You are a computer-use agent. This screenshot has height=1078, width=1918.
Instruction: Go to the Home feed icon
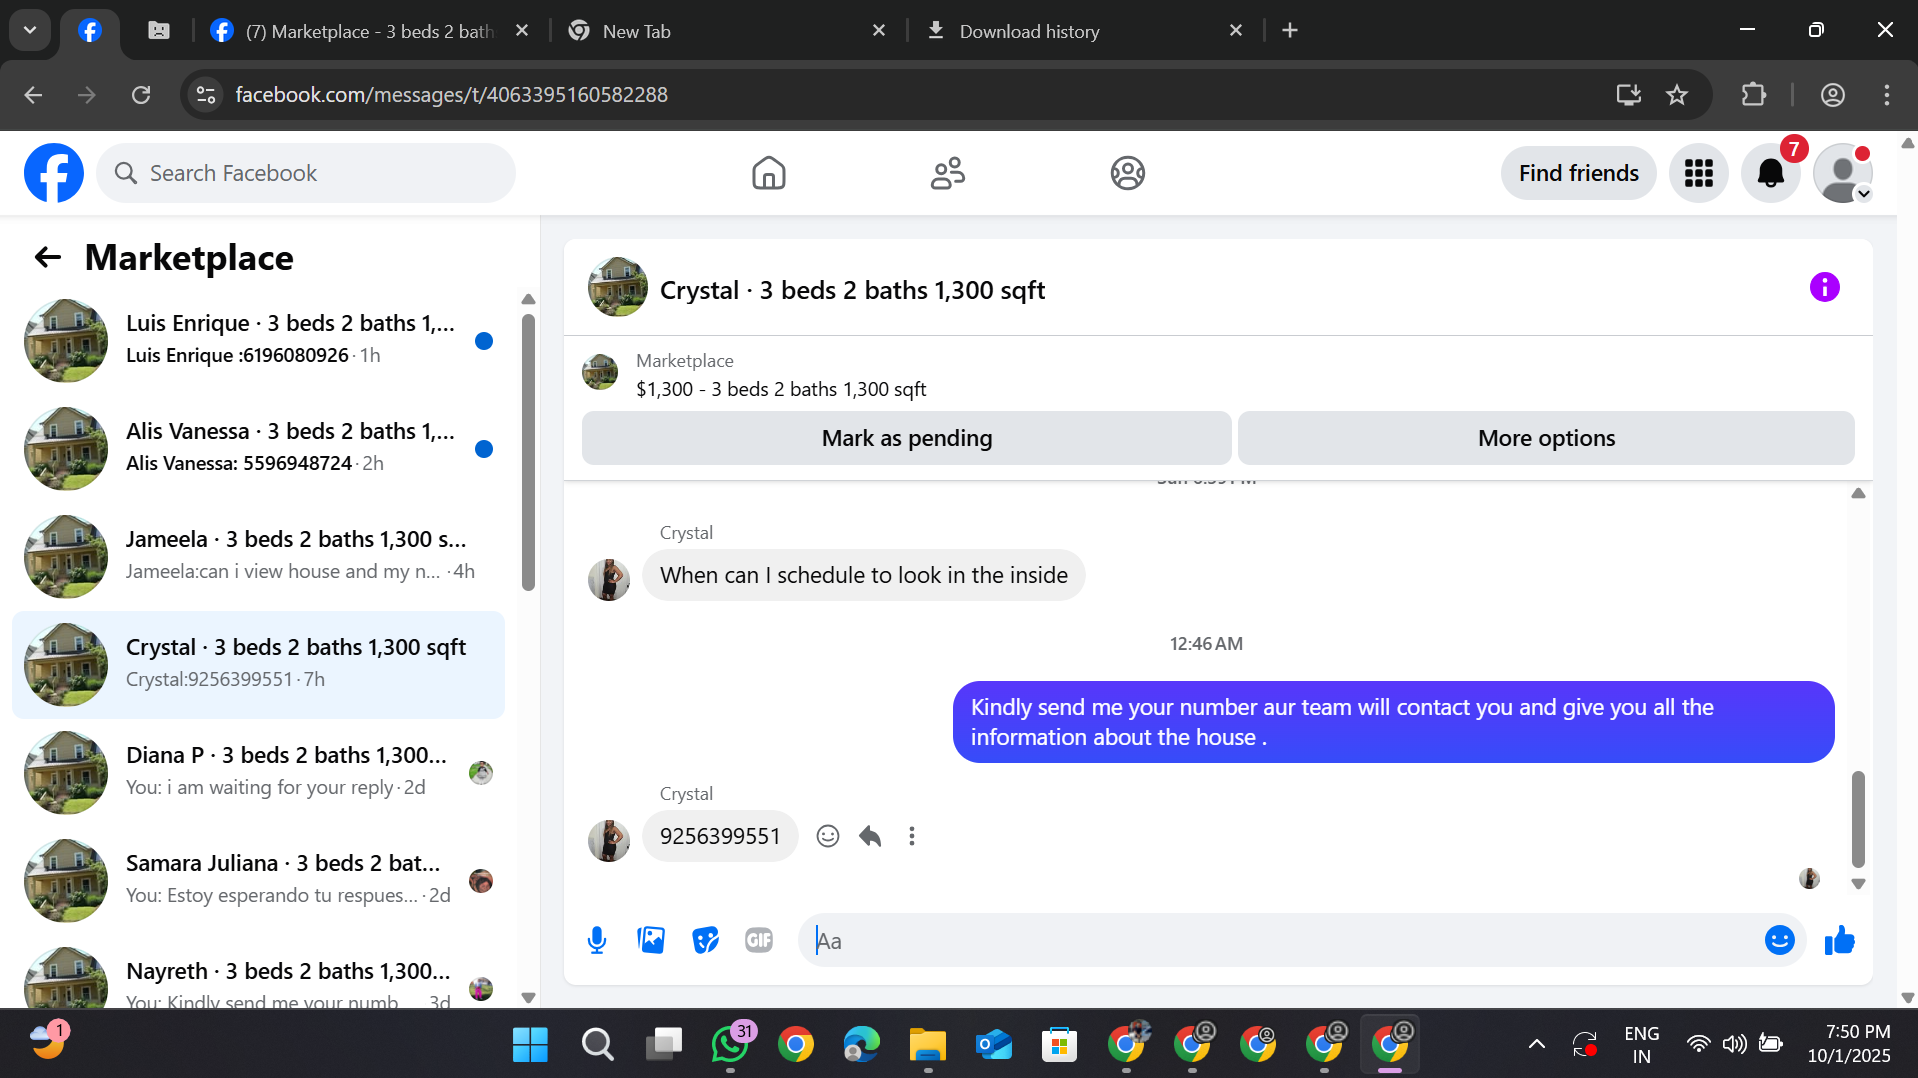tap(768, 173)
